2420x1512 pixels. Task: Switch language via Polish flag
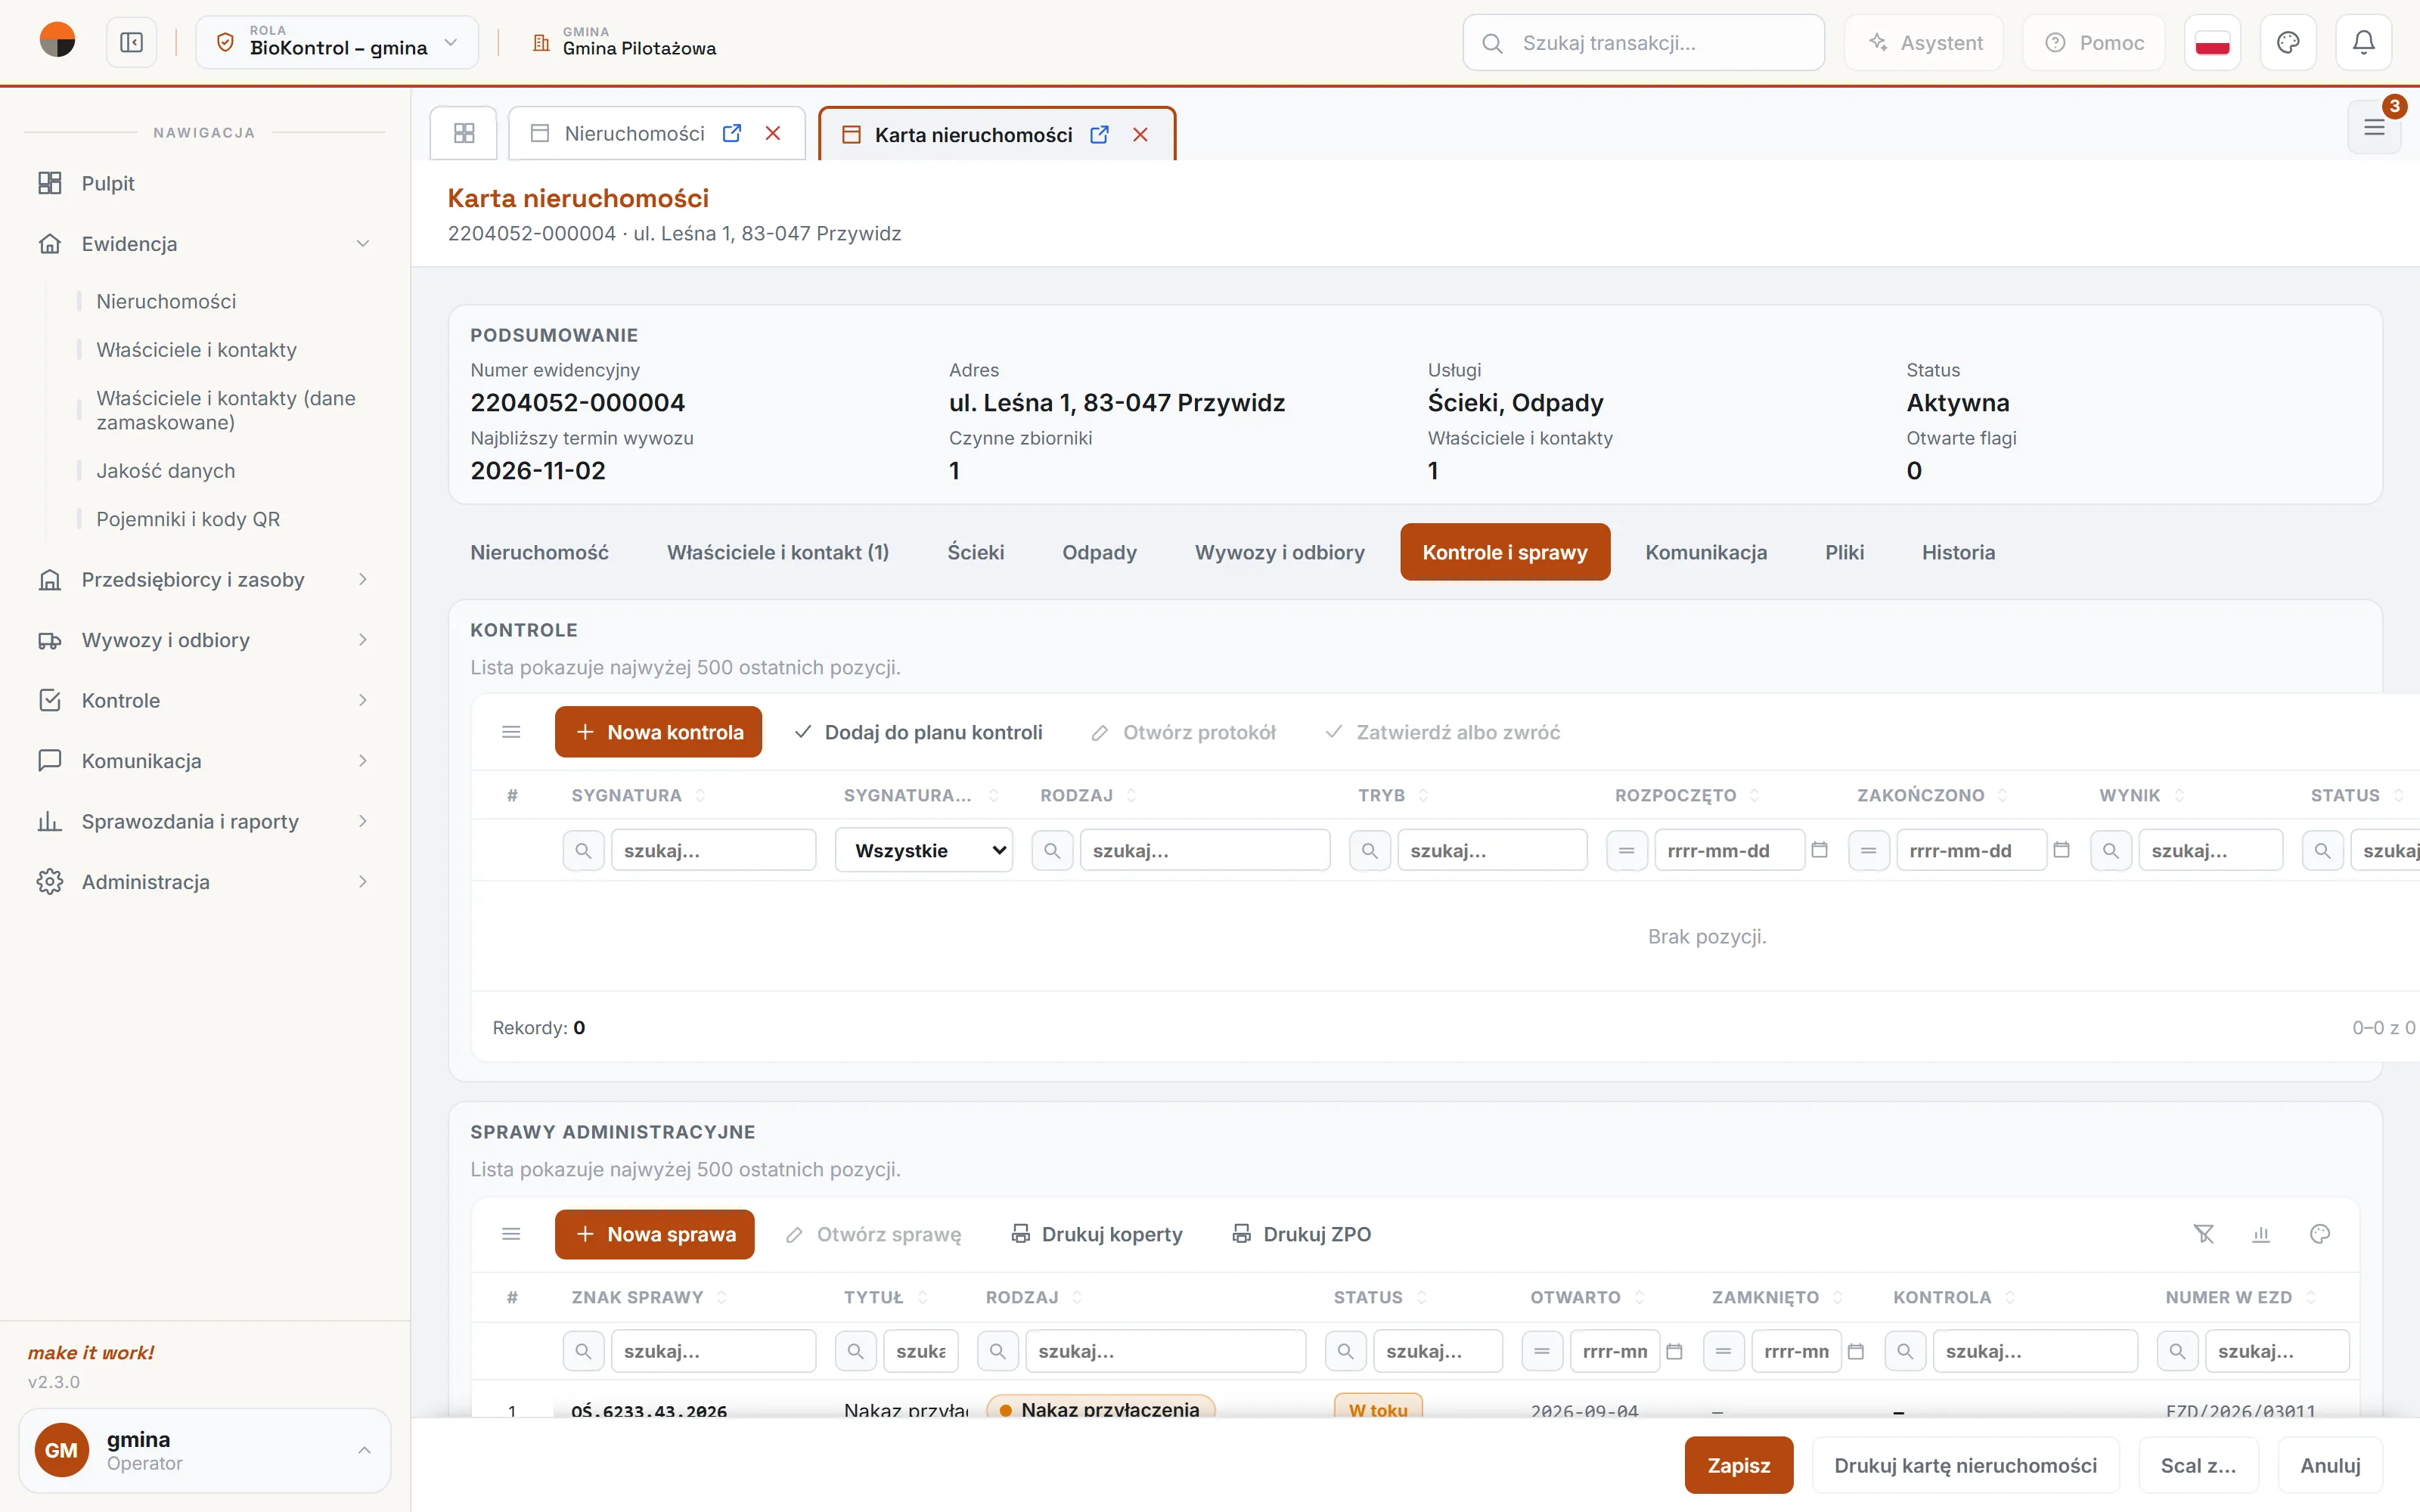2212,43
